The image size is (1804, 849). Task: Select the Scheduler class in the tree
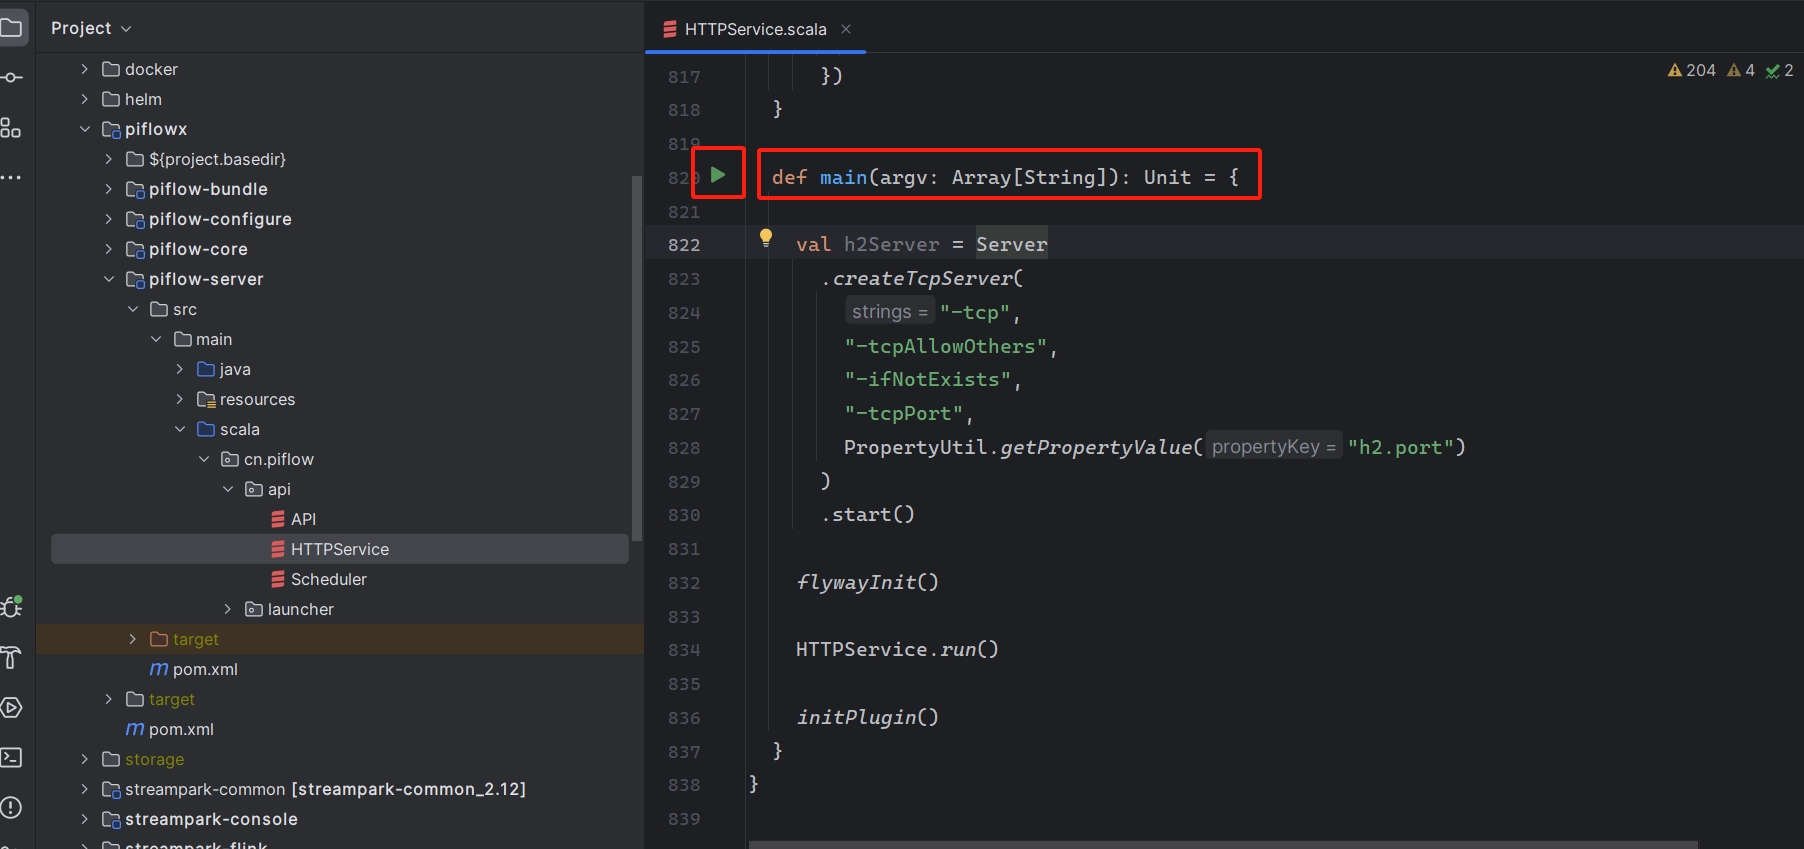pos(328,579)
